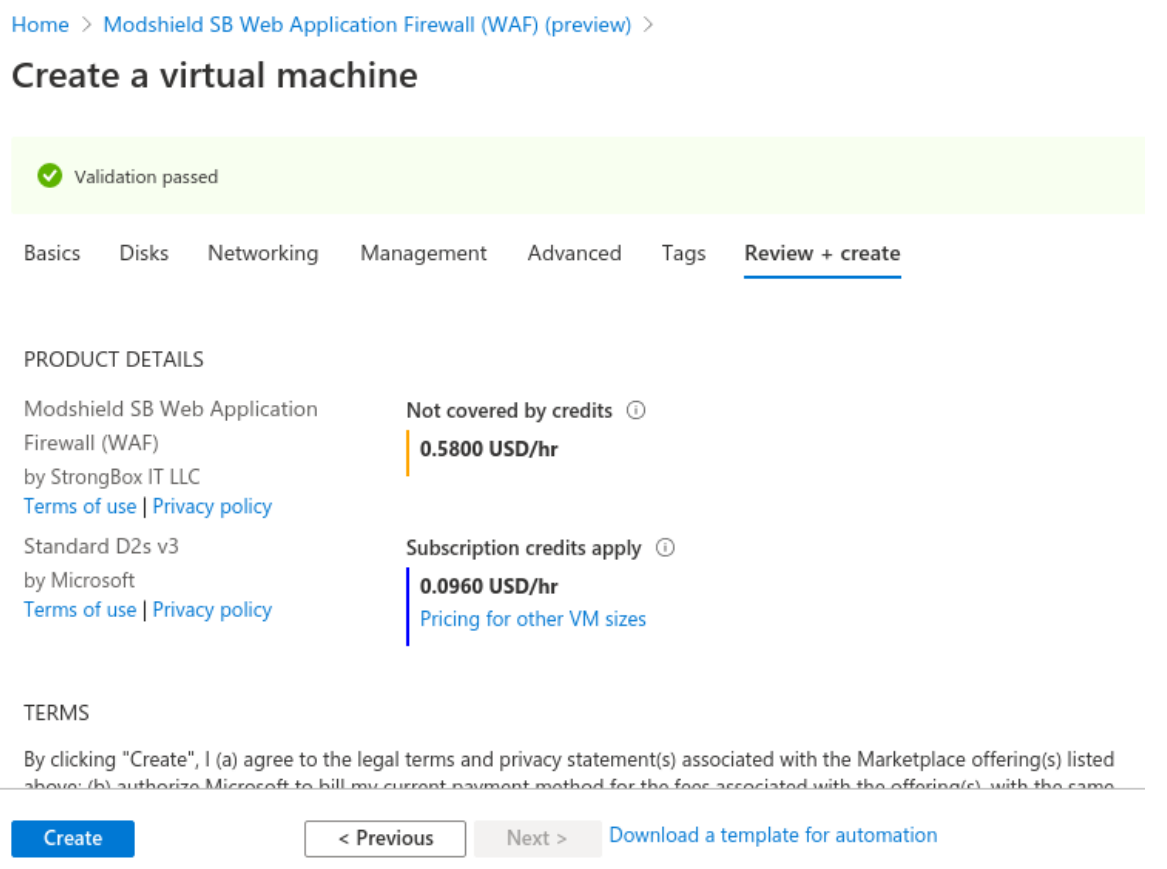Select the Review + create tab
Image resolution: width=1167 pixels, height=869 pixels.
click(x=822, y=254)
